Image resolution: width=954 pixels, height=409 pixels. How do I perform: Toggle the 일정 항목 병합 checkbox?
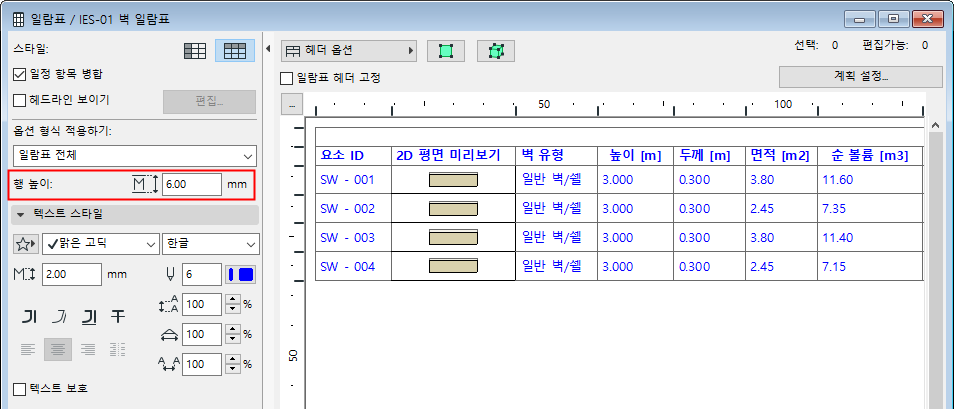pos(19,74)
